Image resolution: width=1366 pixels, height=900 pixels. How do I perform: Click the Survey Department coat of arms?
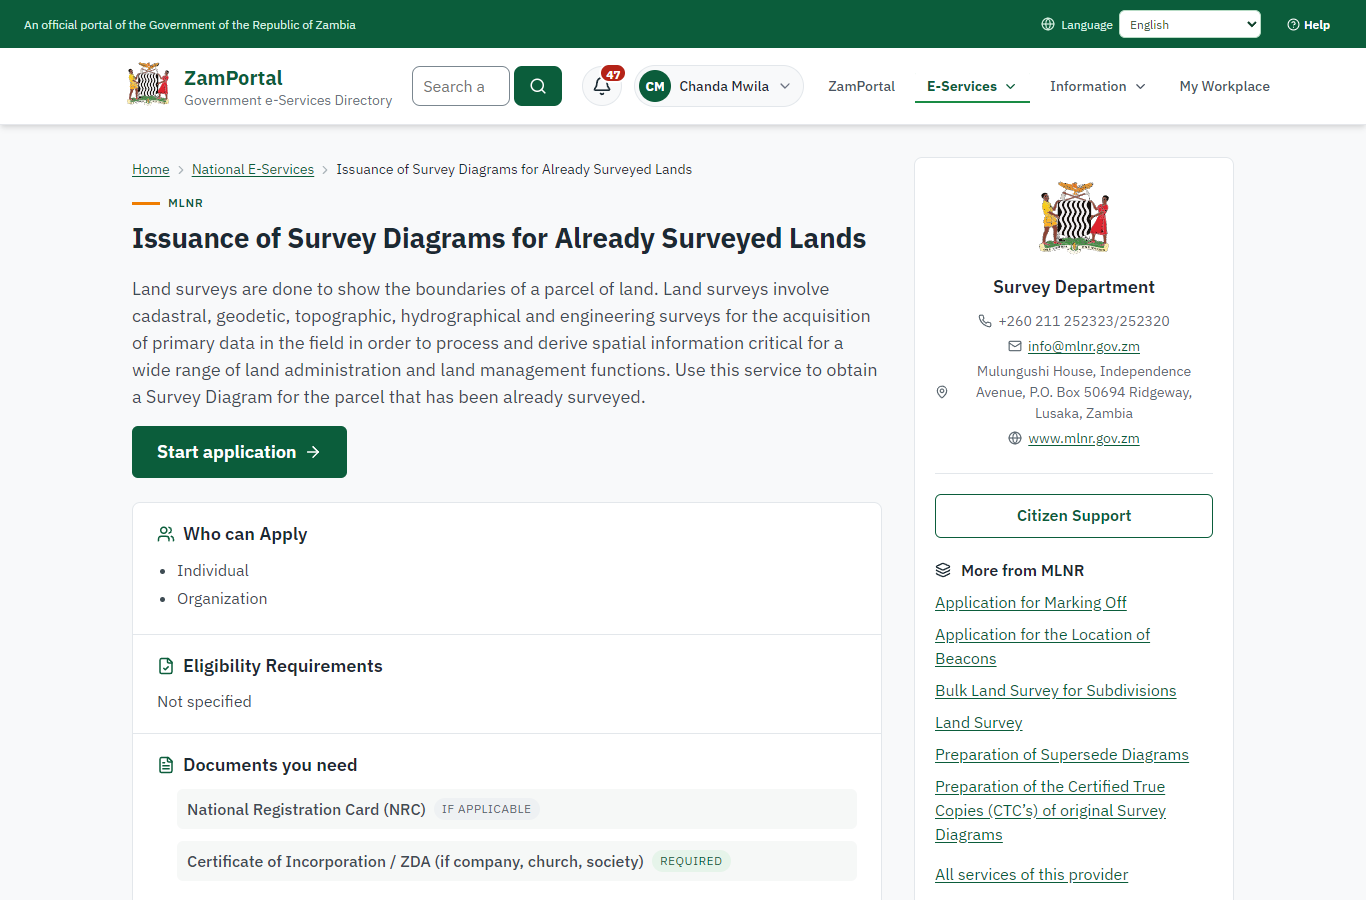point(1074,217)
